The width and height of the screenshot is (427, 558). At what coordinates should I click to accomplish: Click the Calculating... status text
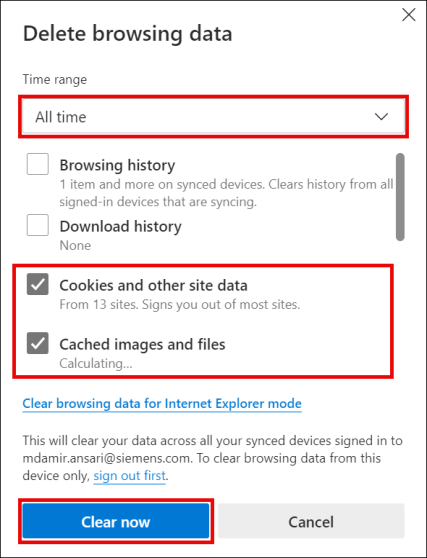point(96,363)
